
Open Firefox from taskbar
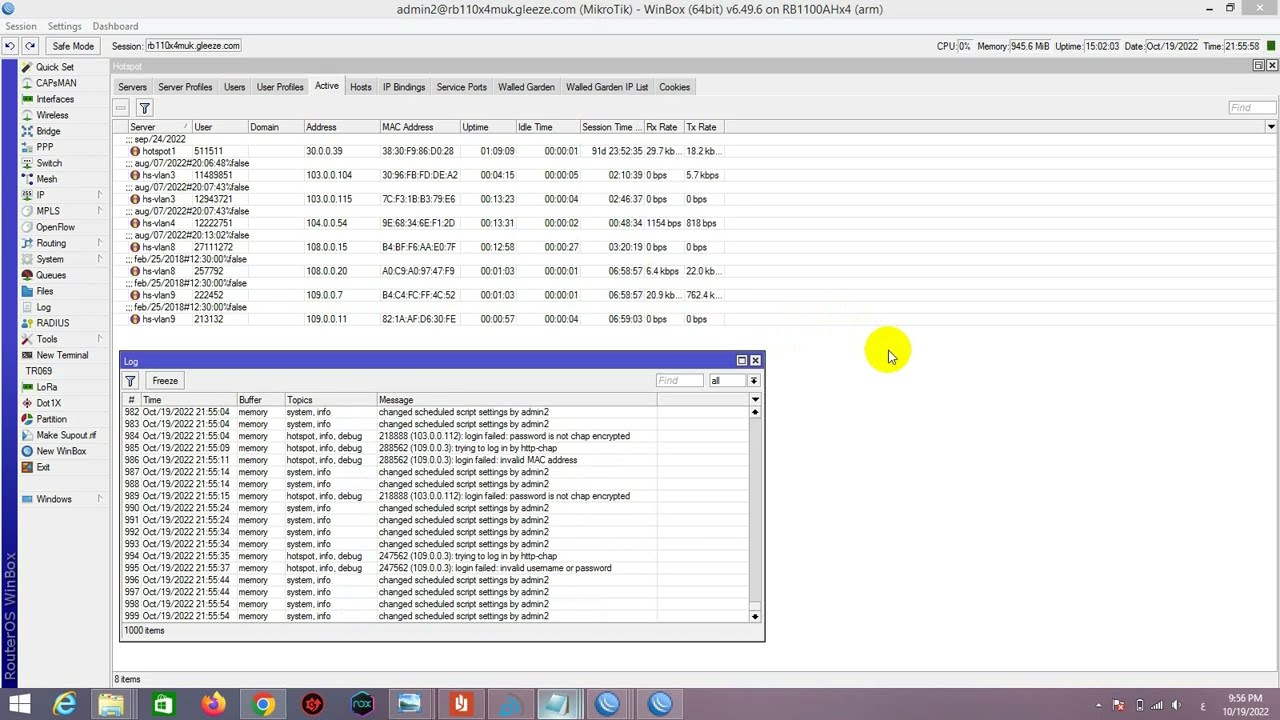tap(213, 704)
